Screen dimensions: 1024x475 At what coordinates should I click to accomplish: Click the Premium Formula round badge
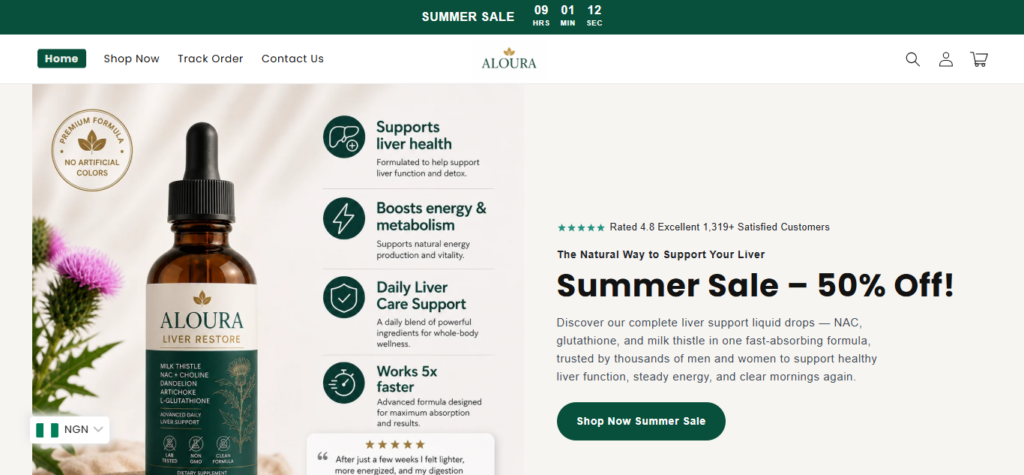92,150
